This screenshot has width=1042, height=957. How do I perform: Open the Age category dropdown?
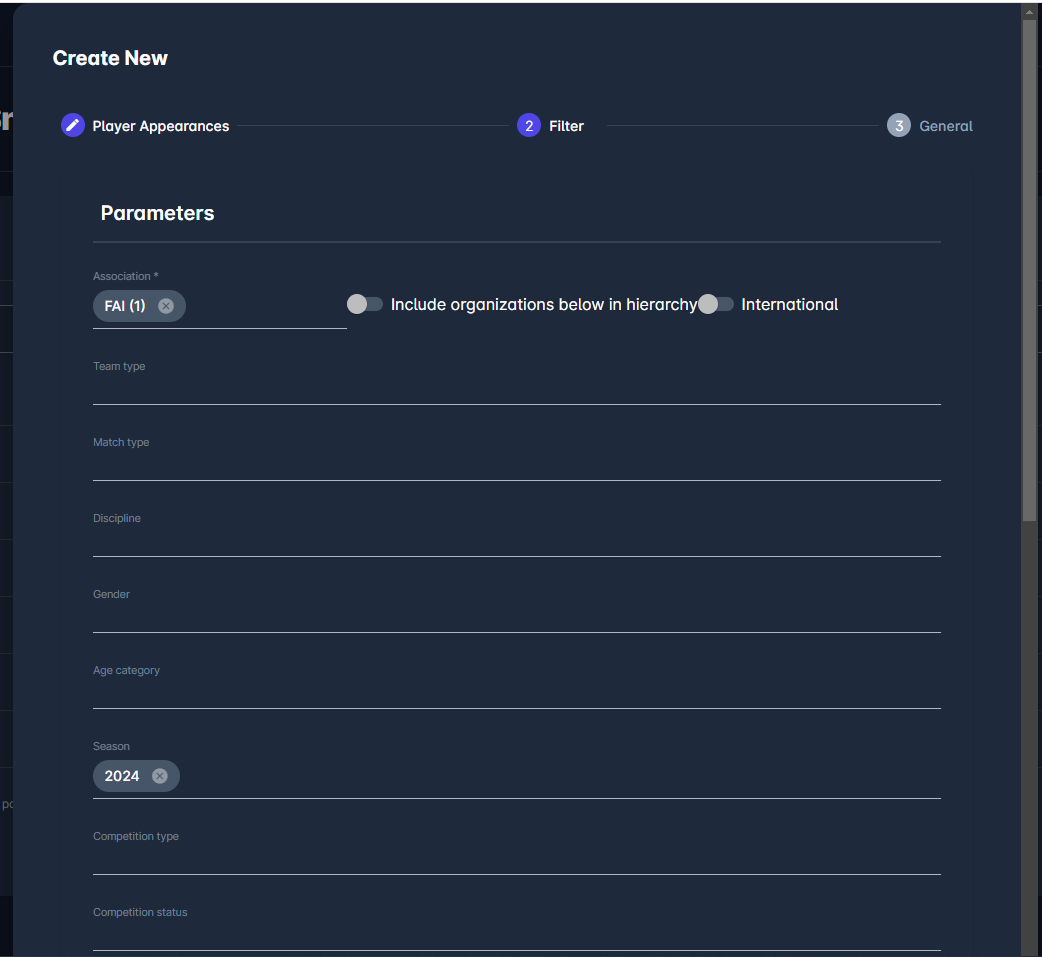click(516, 693)
